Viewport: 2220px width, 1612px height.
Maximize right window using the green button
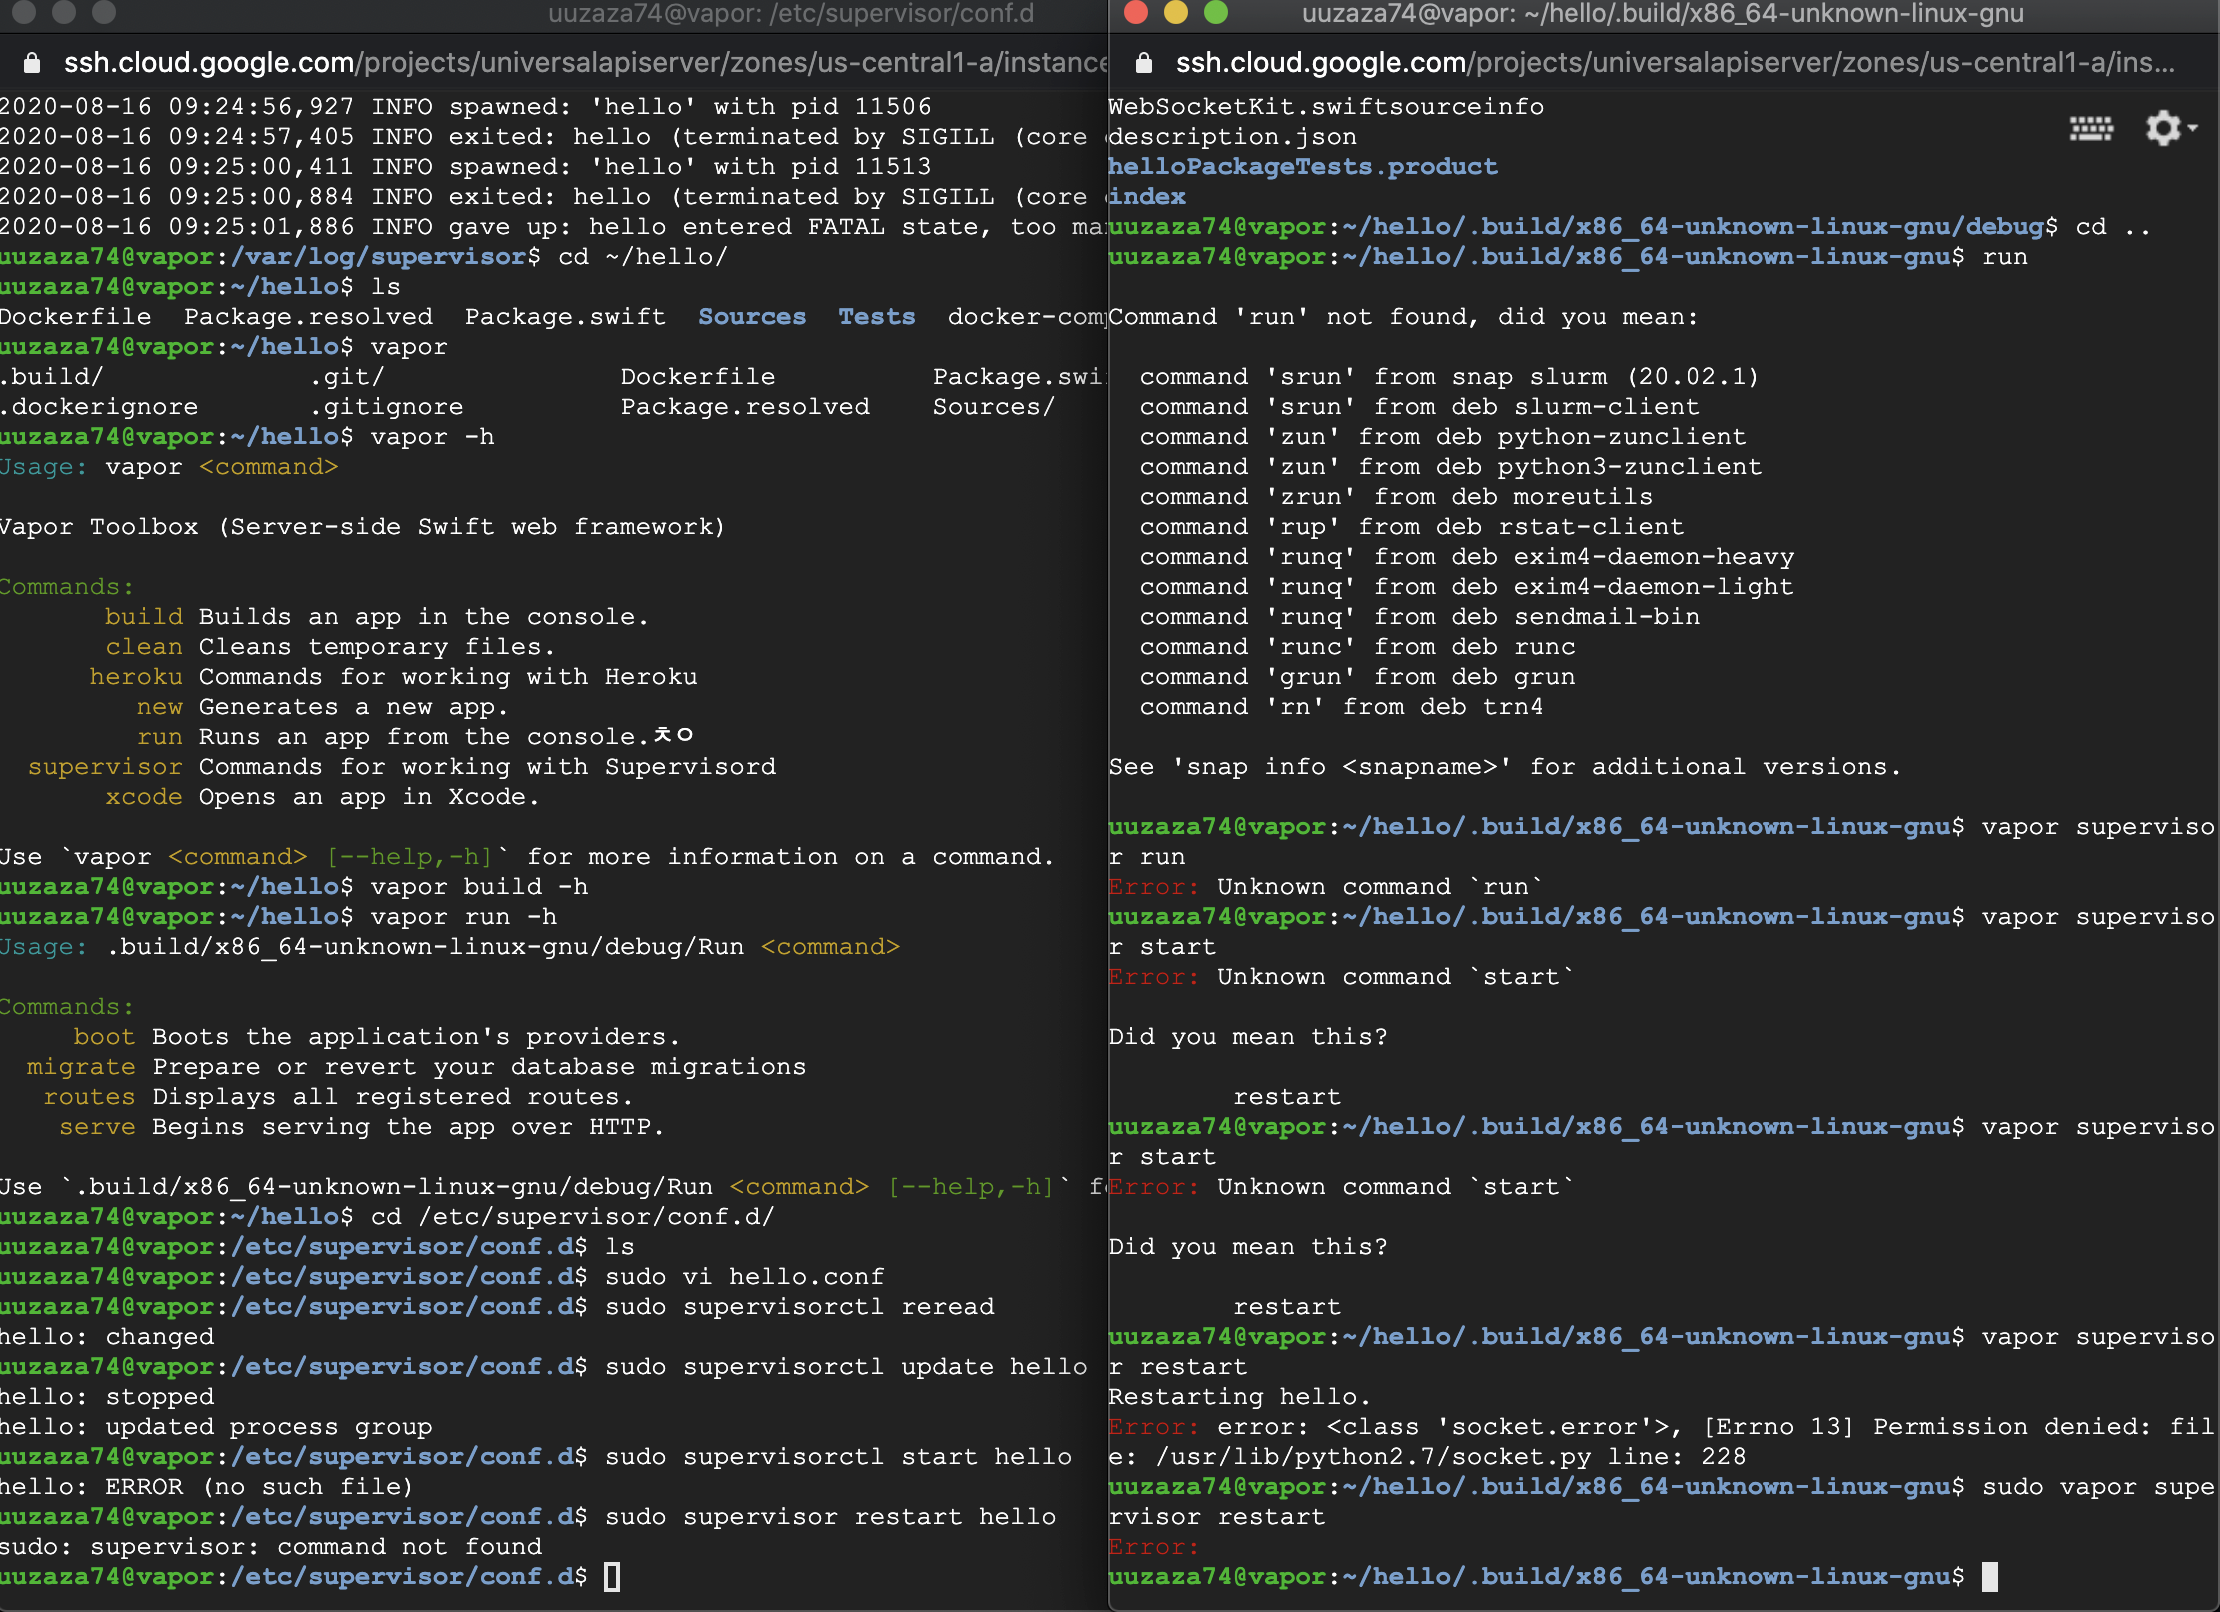pos(1215,12)
